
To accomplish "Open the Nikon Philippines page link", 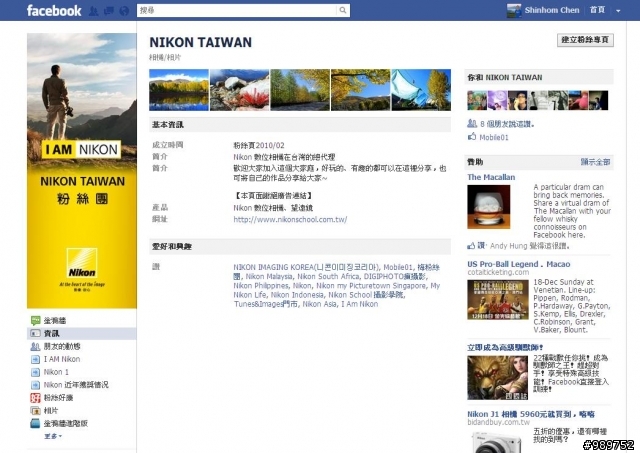I will pyautogui.click(x=261, y=285).
